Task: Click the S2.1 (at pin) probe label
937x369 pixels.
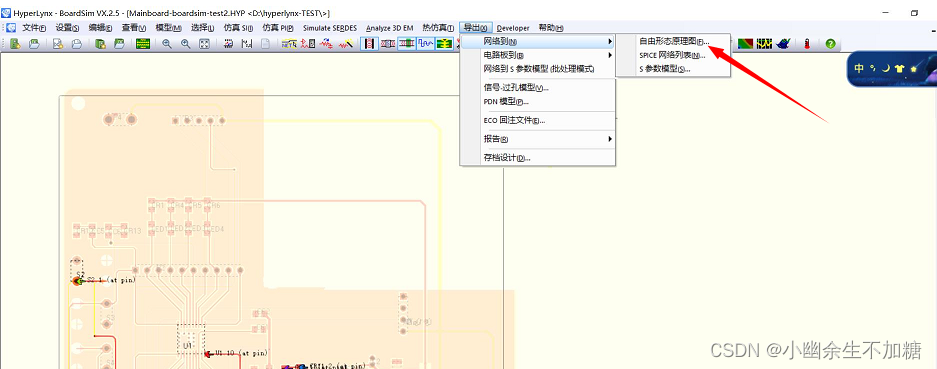Action: pos(112,279)
